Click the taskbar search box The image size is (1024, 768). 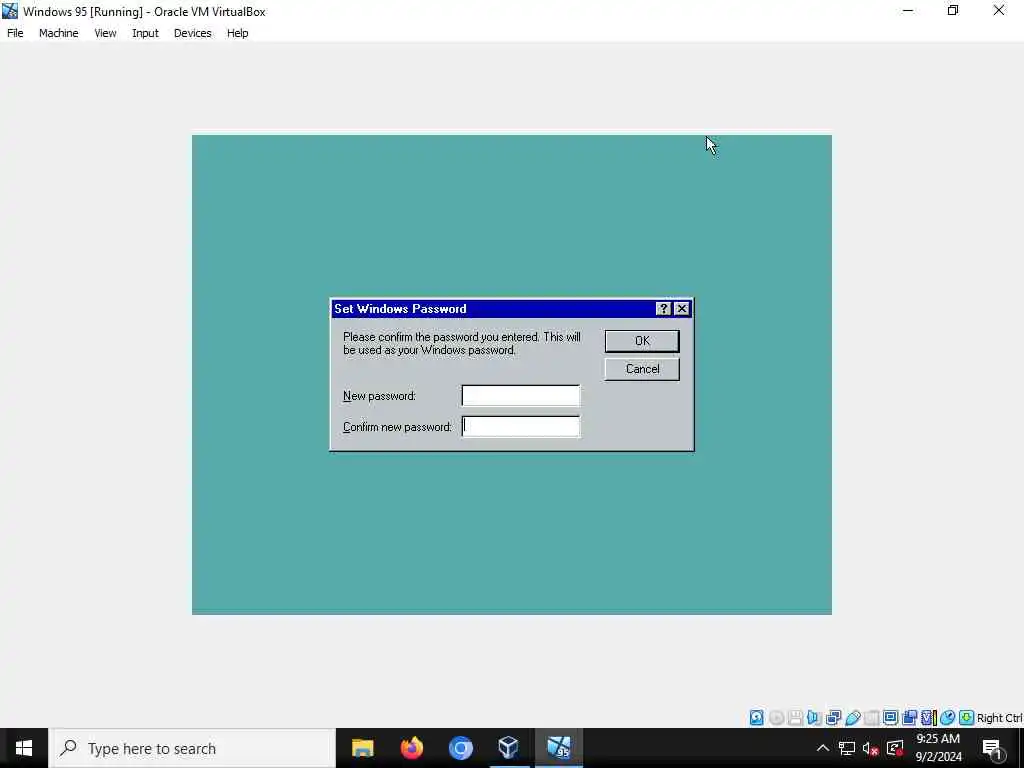192,748
